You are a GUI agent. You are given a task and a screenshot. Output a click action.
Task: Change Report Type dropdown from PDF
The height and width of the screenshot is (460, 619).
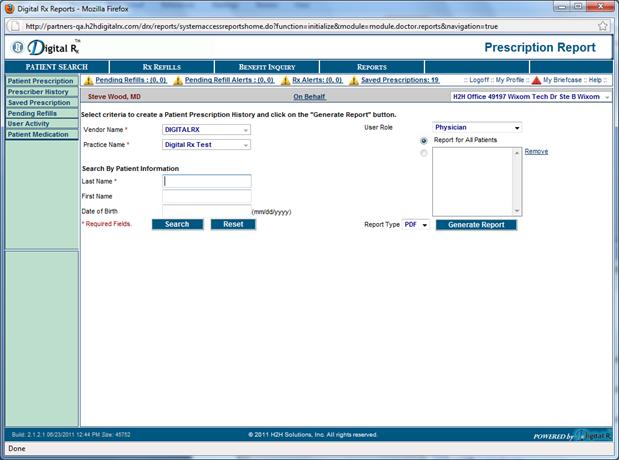tap(415, 225)
